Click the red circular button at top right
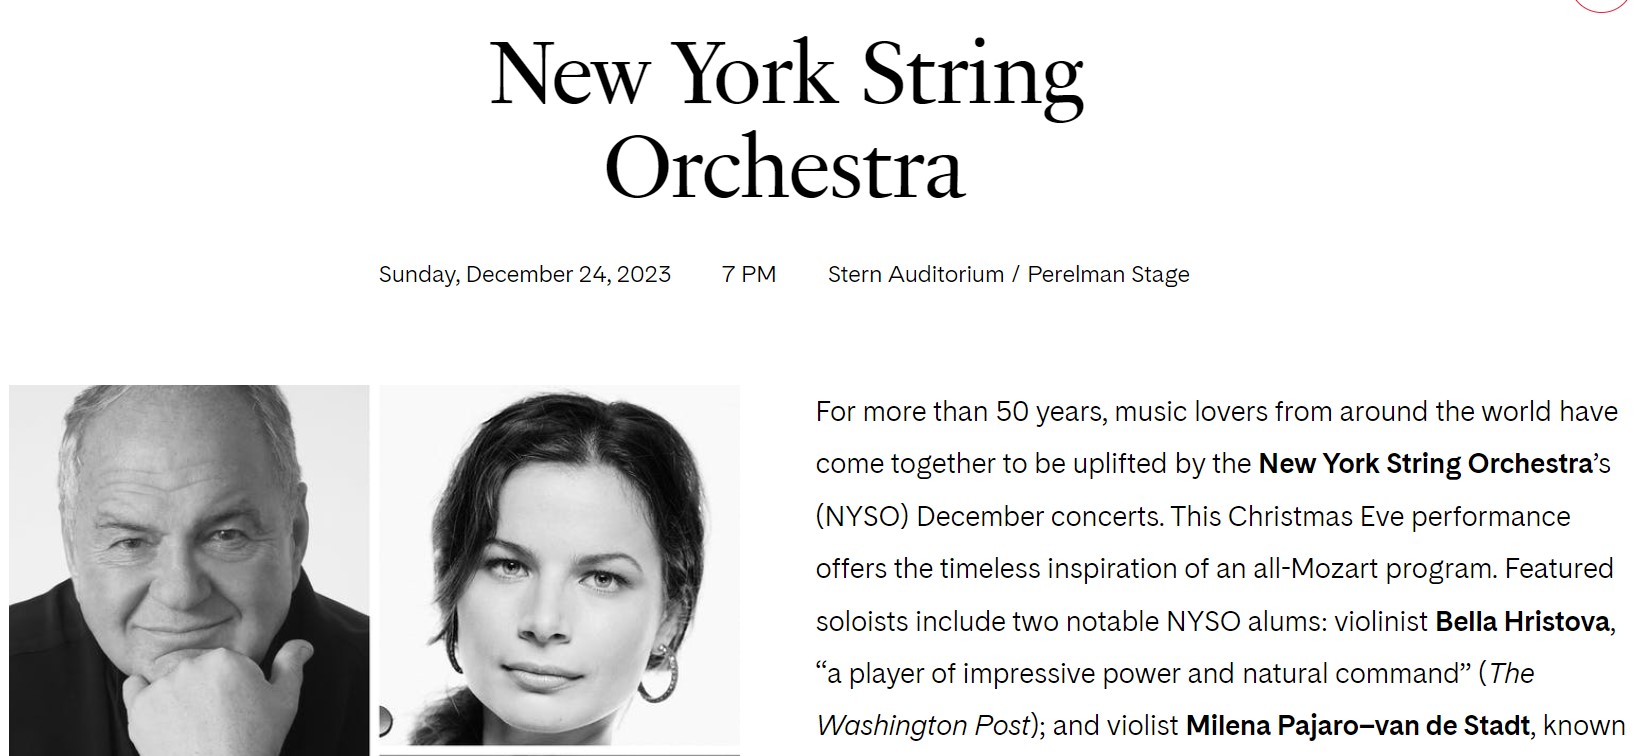The height and width of the screenshot is (756, 1648). (x=1604, y=3)
